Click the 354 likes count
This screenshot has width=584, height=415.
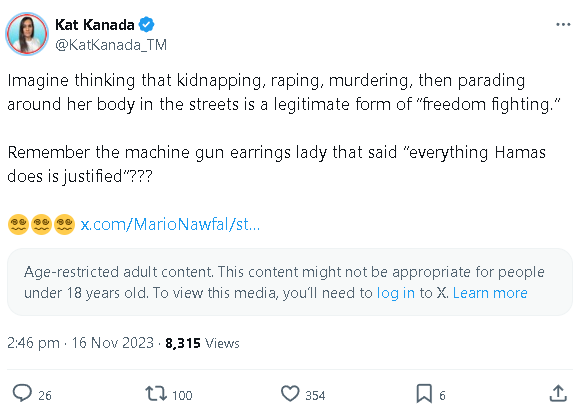click(x=315, y=395)
